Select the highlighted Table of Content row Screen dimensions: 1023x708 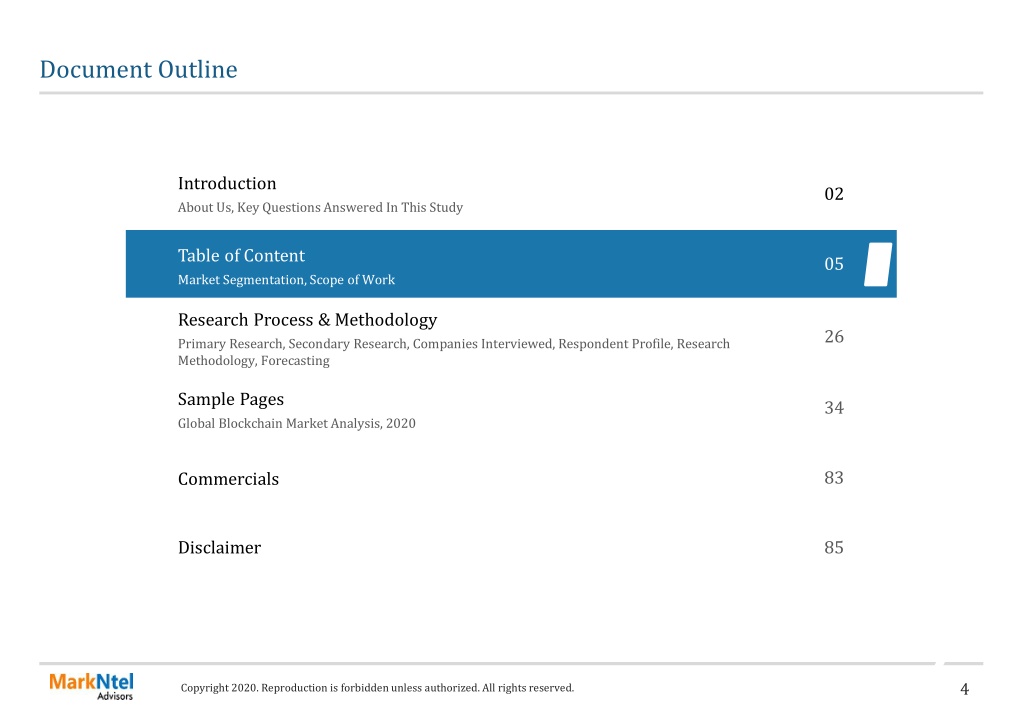pyautogui.click(x=511, y=264)
